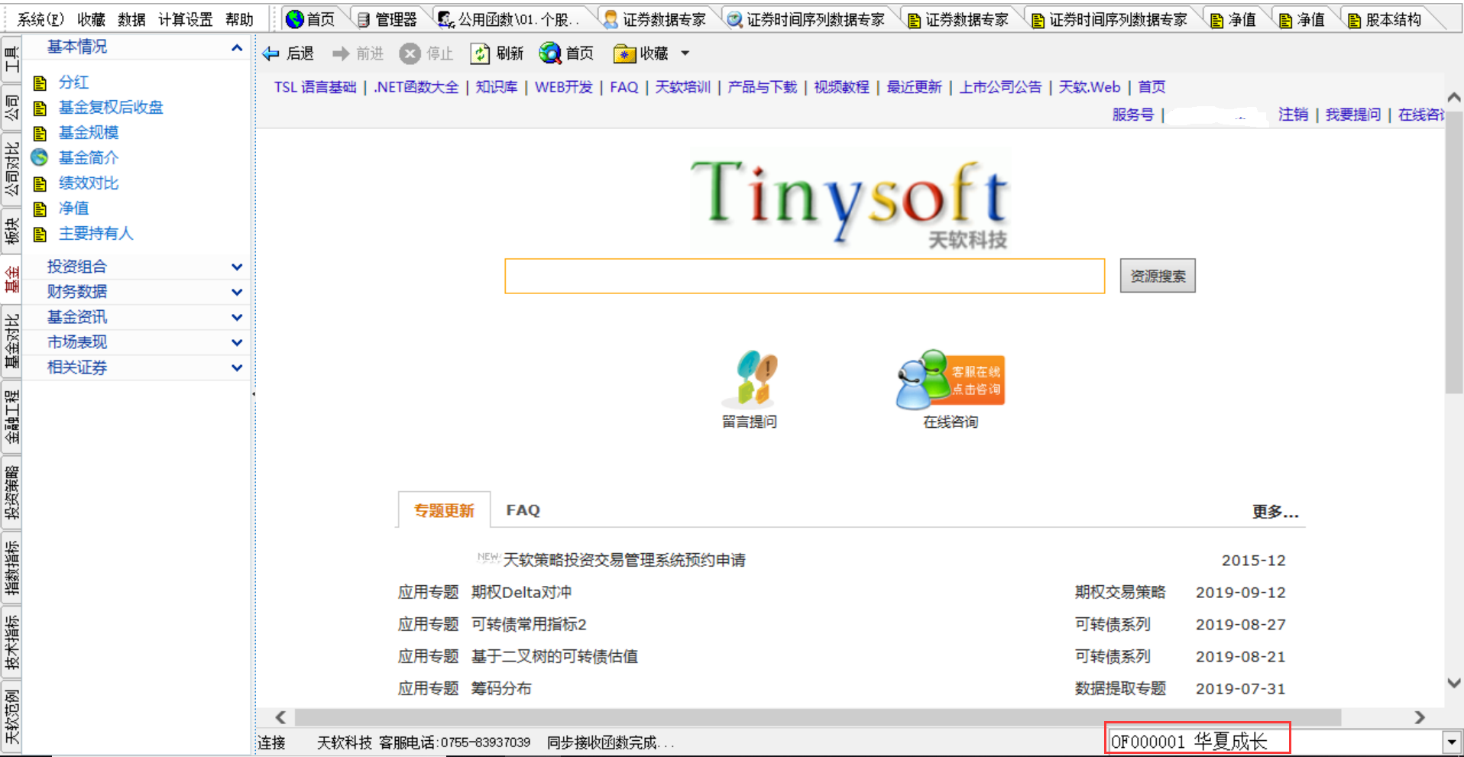
Task: Stop loading with the 停止 icon
Action: tap(410, 54)
